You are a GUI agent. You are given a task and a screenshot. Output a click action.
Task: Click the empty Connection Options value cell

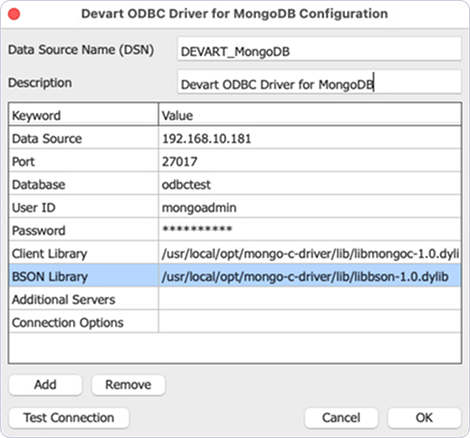pyautogui.click(x=310, y=322)
